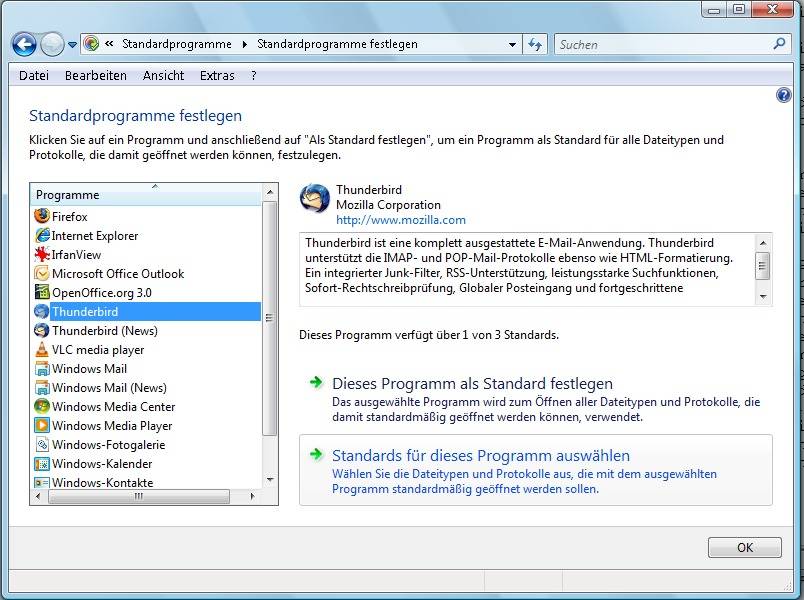Click the blue help question mark icon
The width and height of the screenshot is (804, 600).
coord(783,95)
